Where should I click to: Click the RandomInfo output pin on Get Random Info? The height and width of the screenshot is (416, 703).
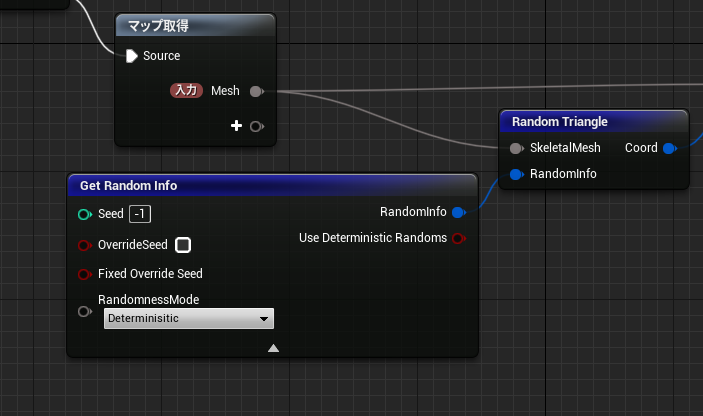pyautogui.click(x=459, y=212)
